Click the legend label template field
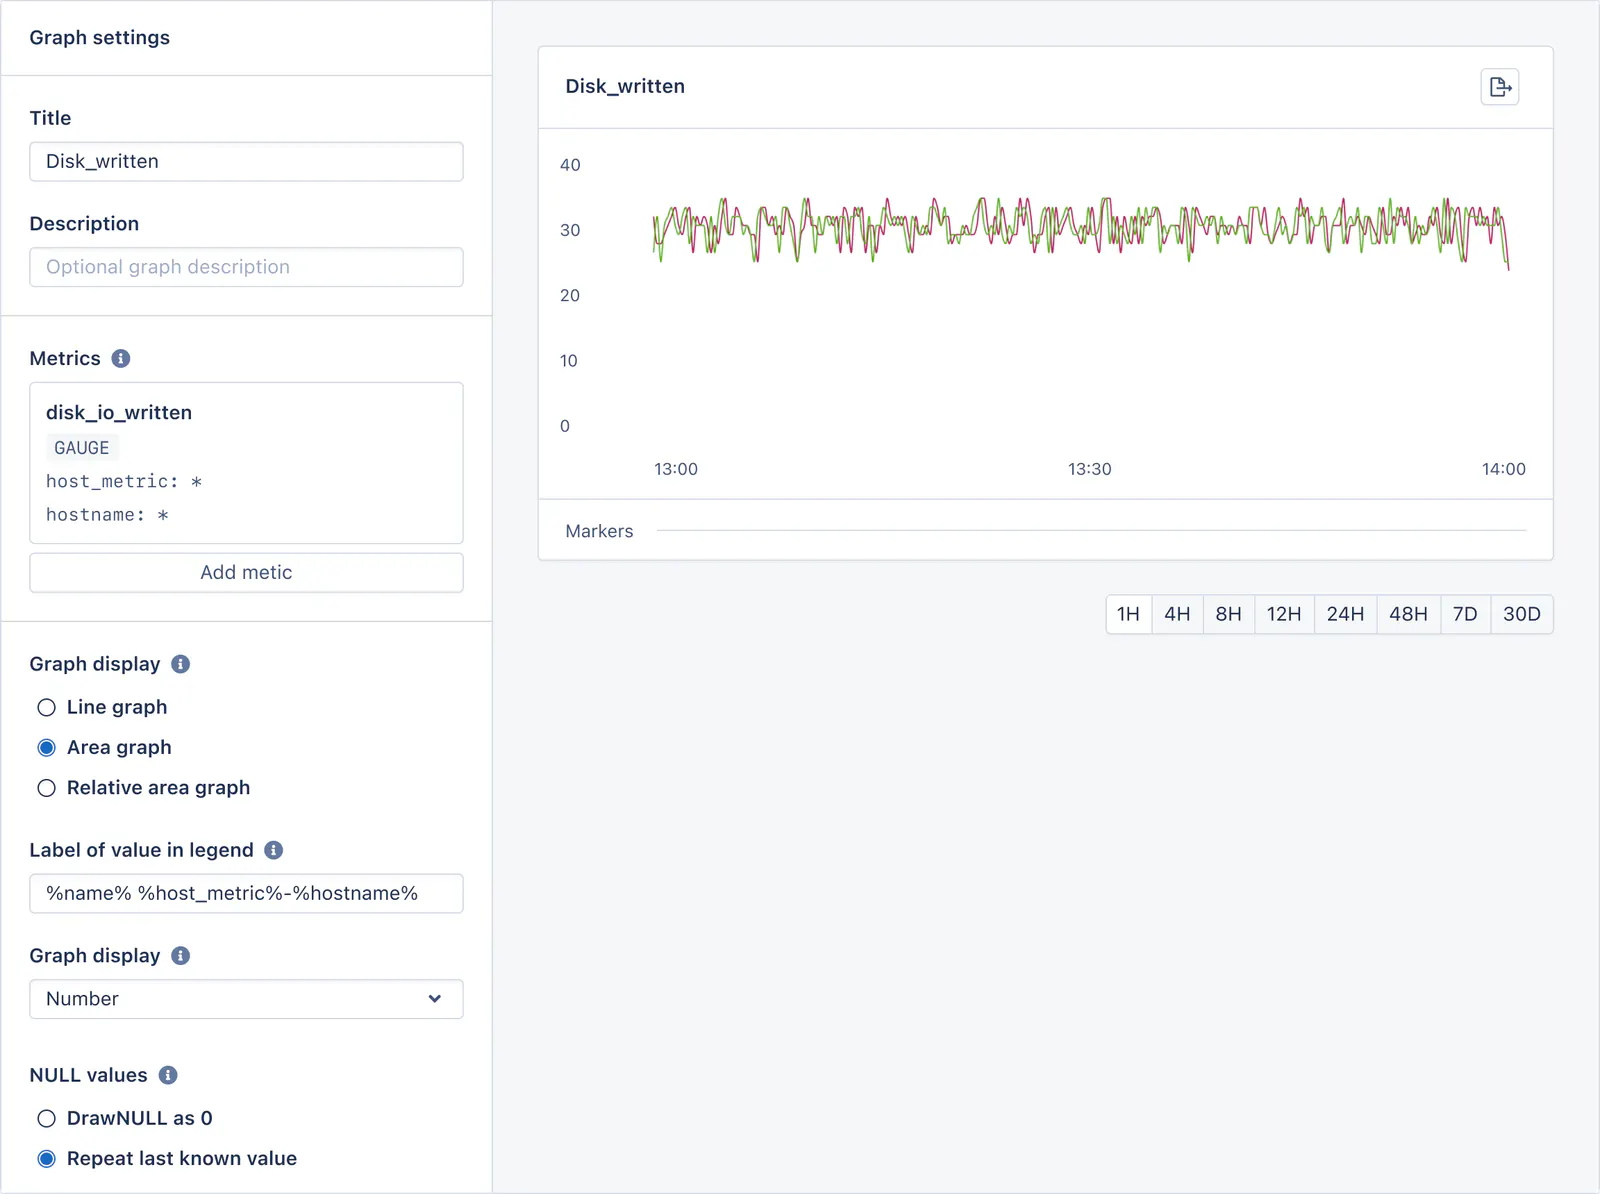1600x1194 pixels. tap(246, 894)
